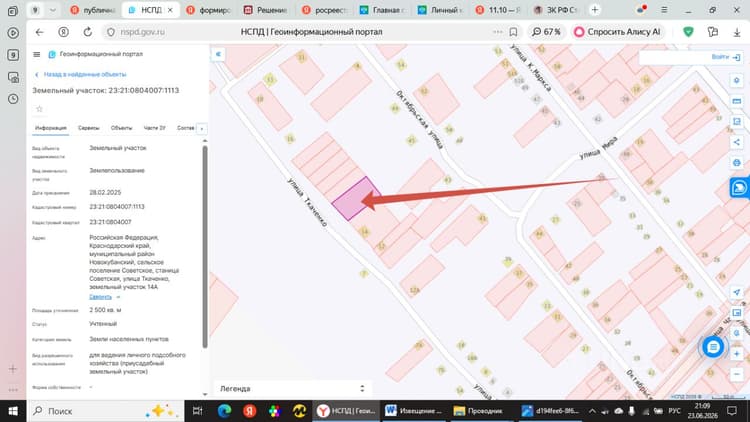Open Word document Извещение in taskbar
The height and width of the screenshot is (422, 750).
[414, 411]
